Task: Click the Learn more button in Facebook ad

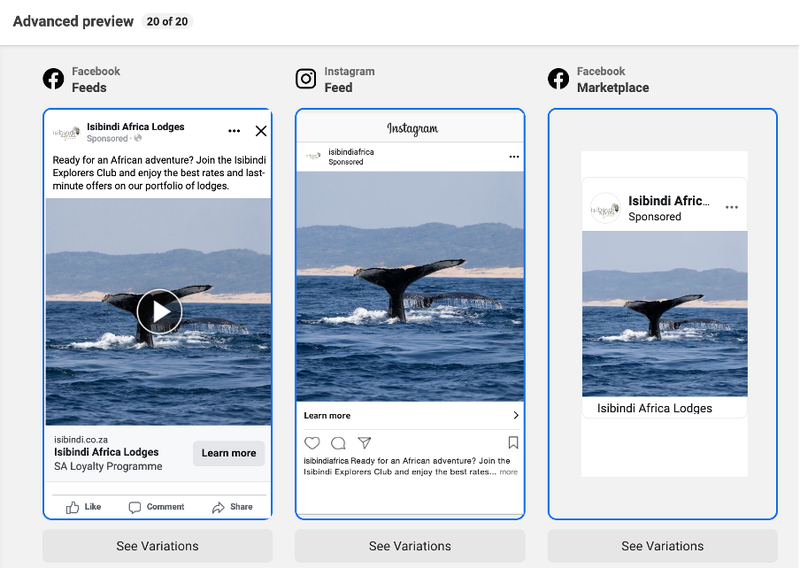Action: pyautogui.click(x=228, y=453)
